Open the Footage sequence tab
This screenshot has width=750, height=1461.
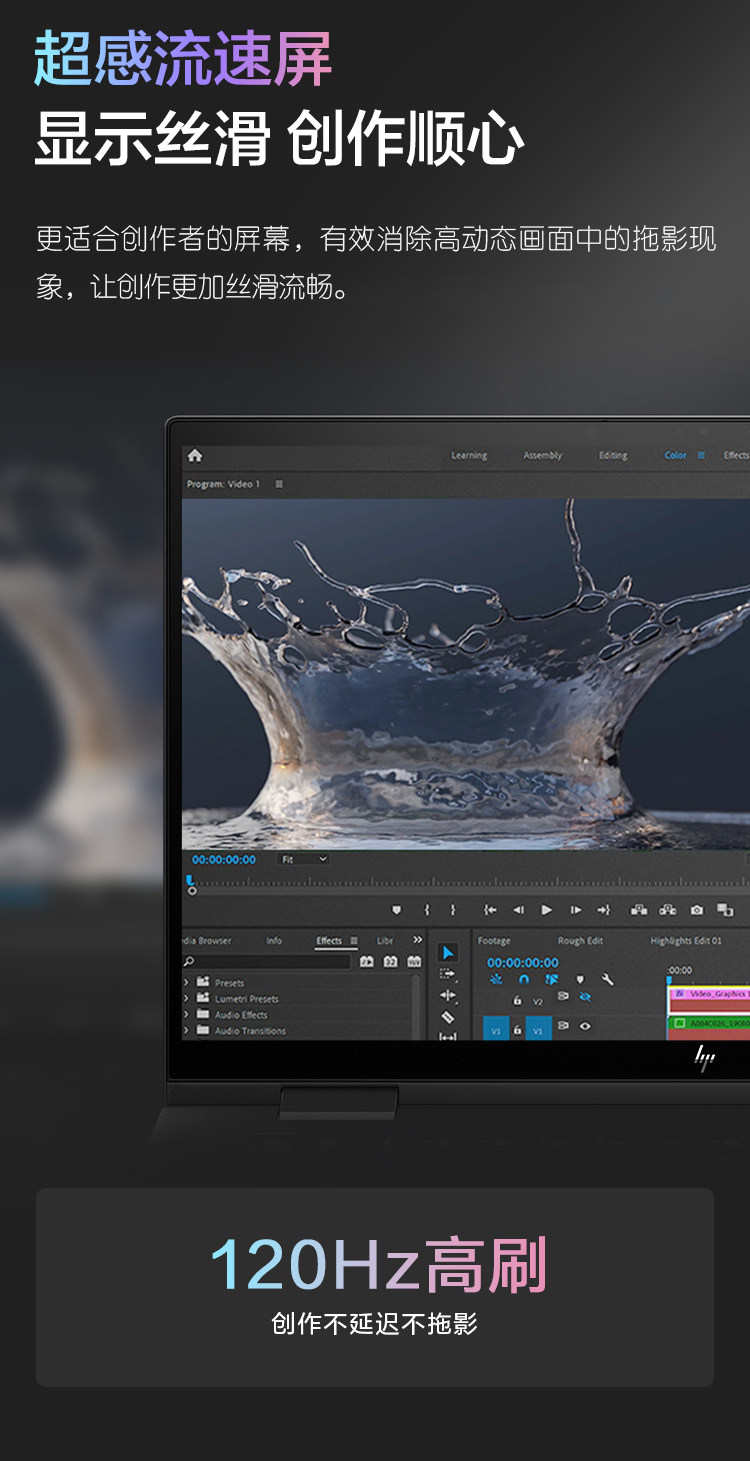(494, 941)
